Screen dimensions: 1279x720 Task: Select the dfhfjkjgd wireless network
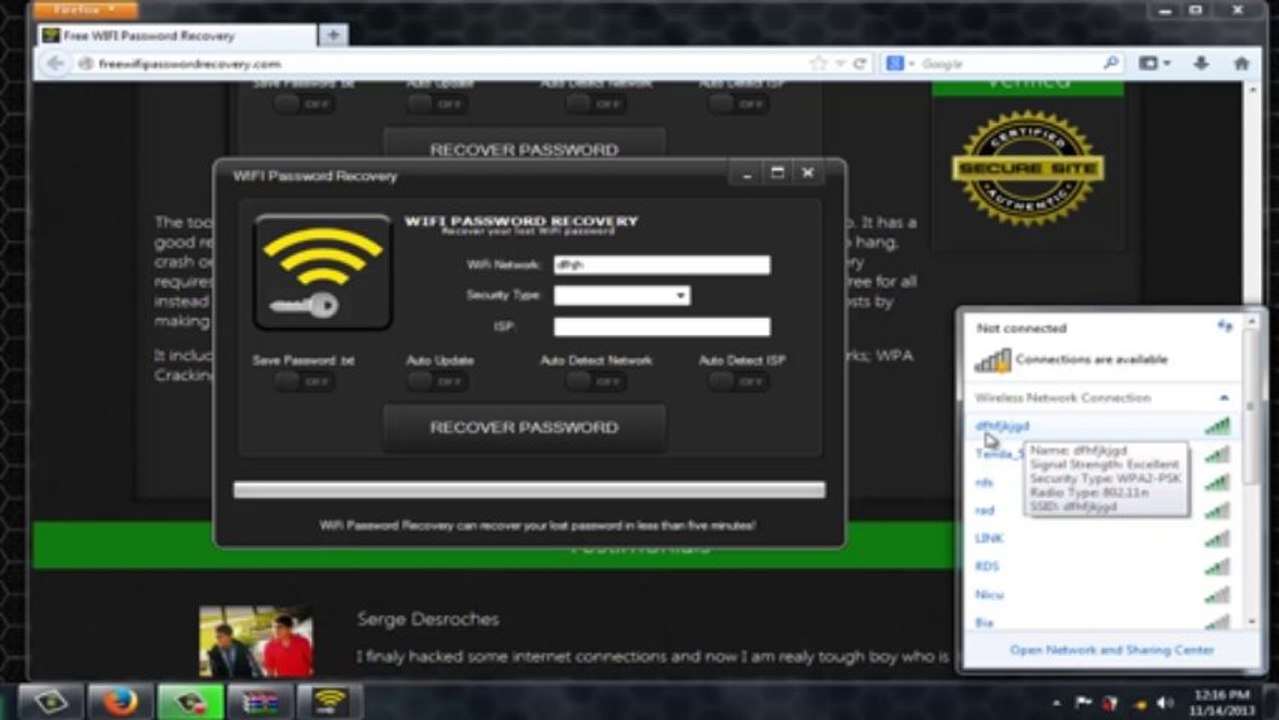(1103, 426)
